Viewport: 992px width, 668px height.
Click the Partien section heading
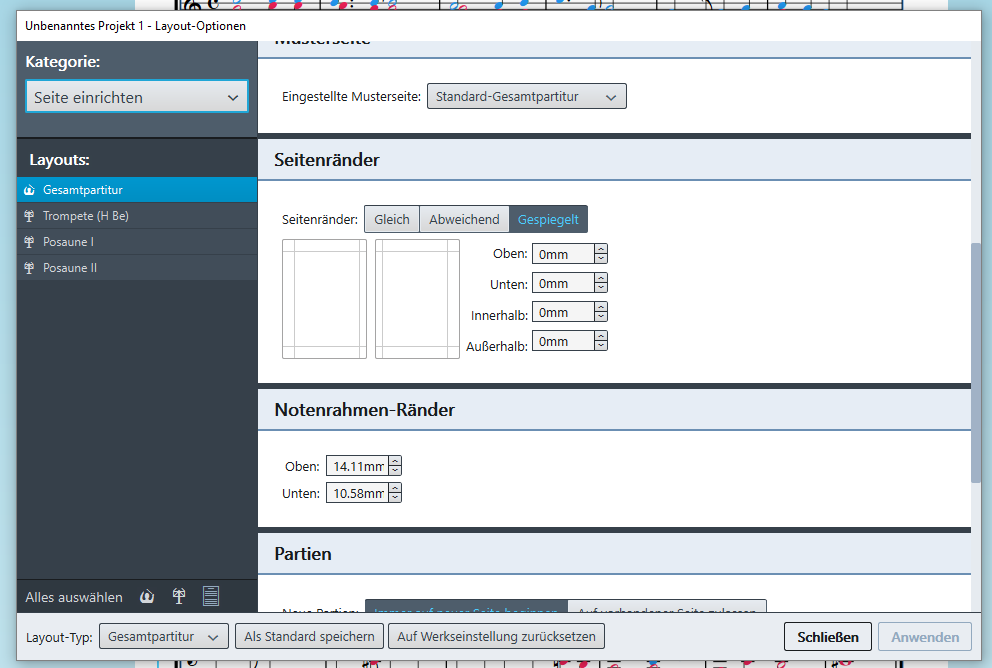(x=302, y=554)
